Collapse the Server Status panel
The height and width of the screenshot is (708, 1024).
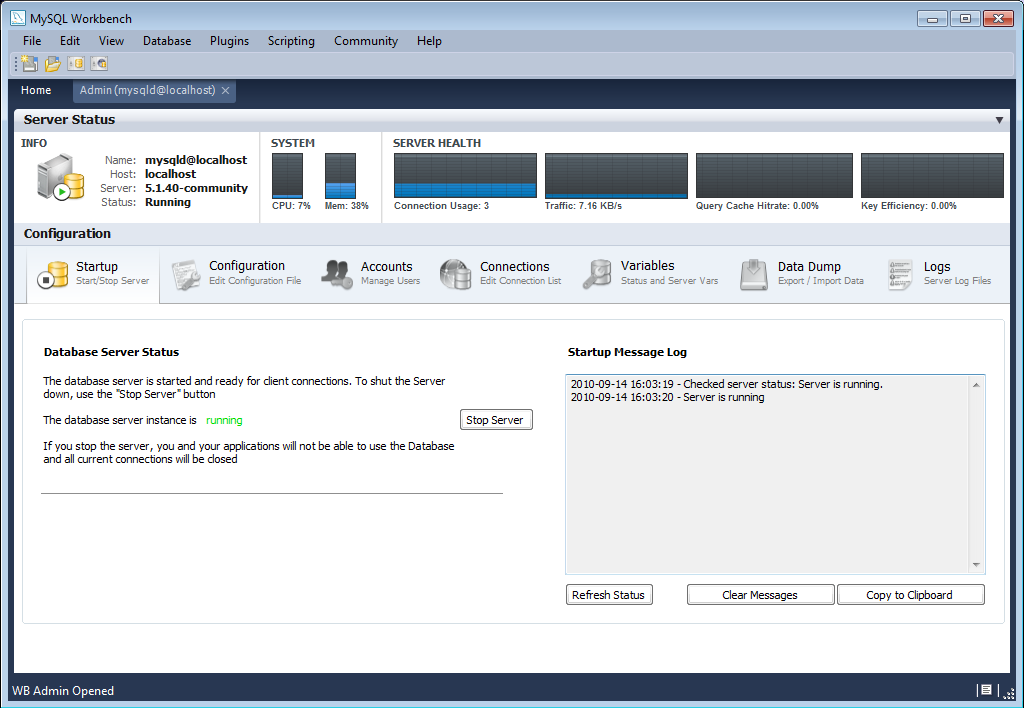(1000, 119)
